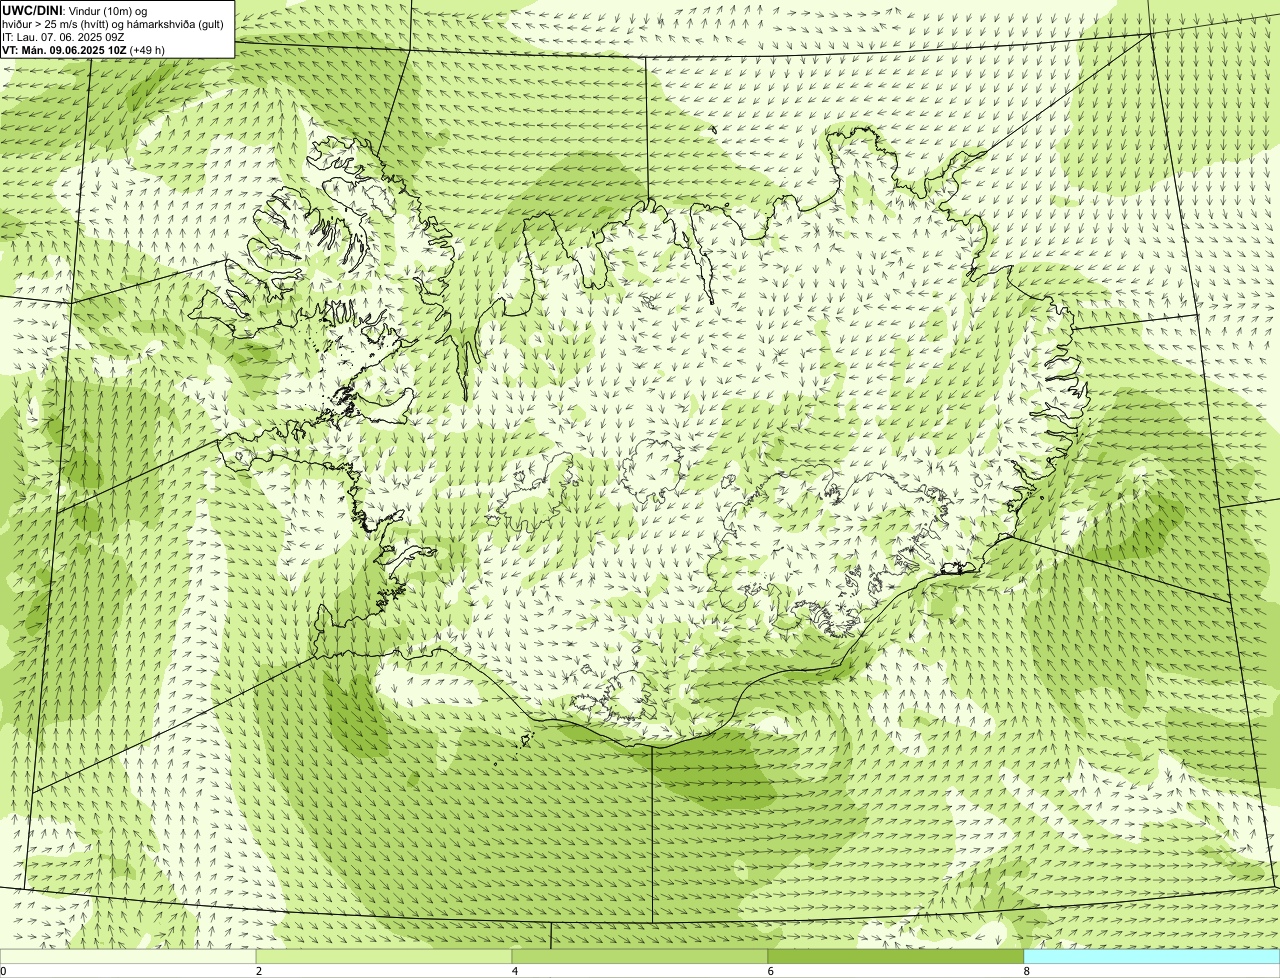The height and width of the screenshot is (978, 1280).
Task: Click the palest legend segment between 0 and 2
Action: 128,956
